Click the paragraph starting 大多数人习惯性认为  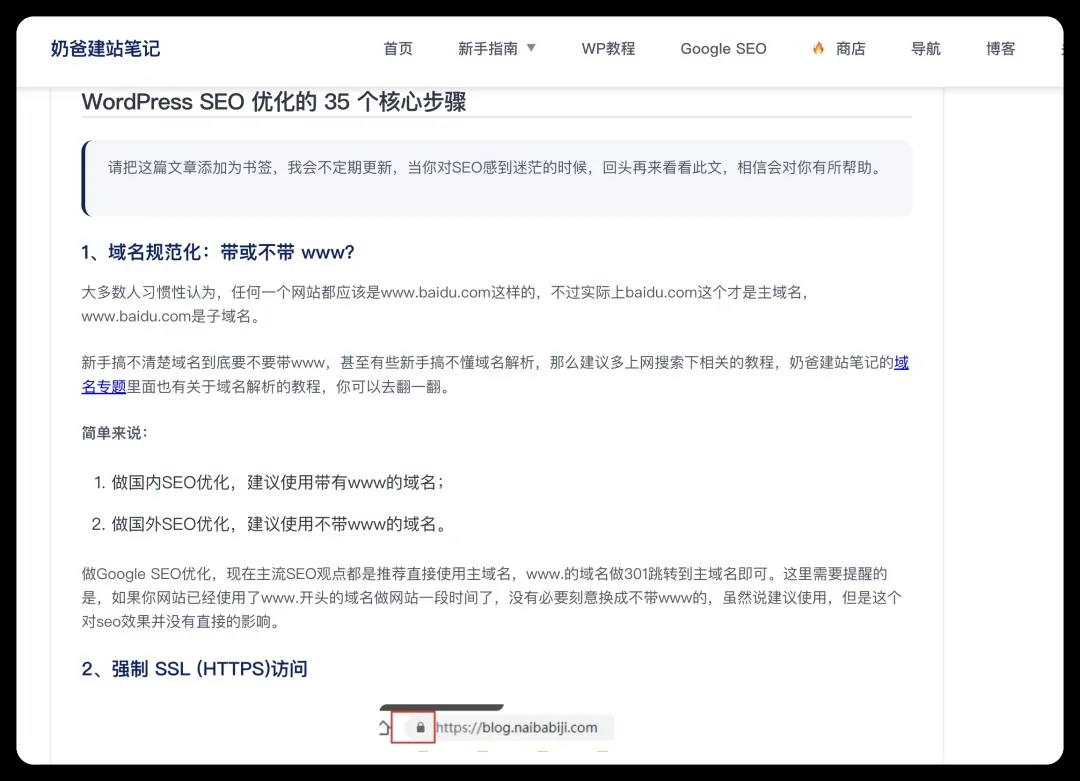click(445, 304)
